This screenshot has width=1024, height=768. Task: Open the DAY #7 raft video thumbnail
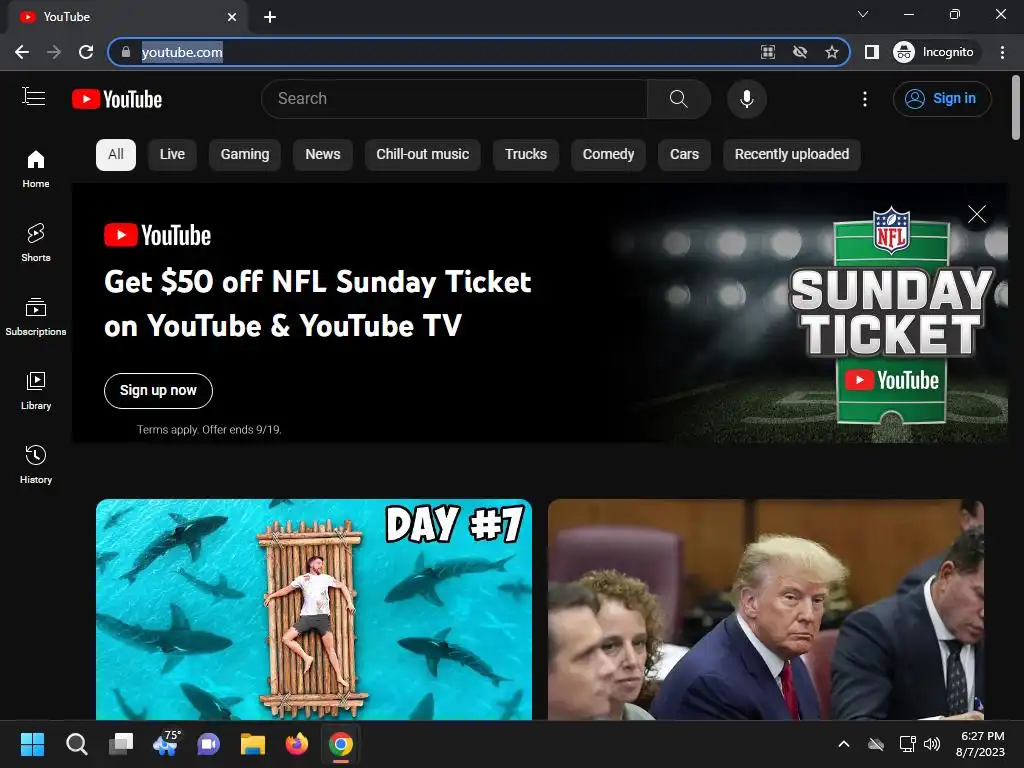314,609
